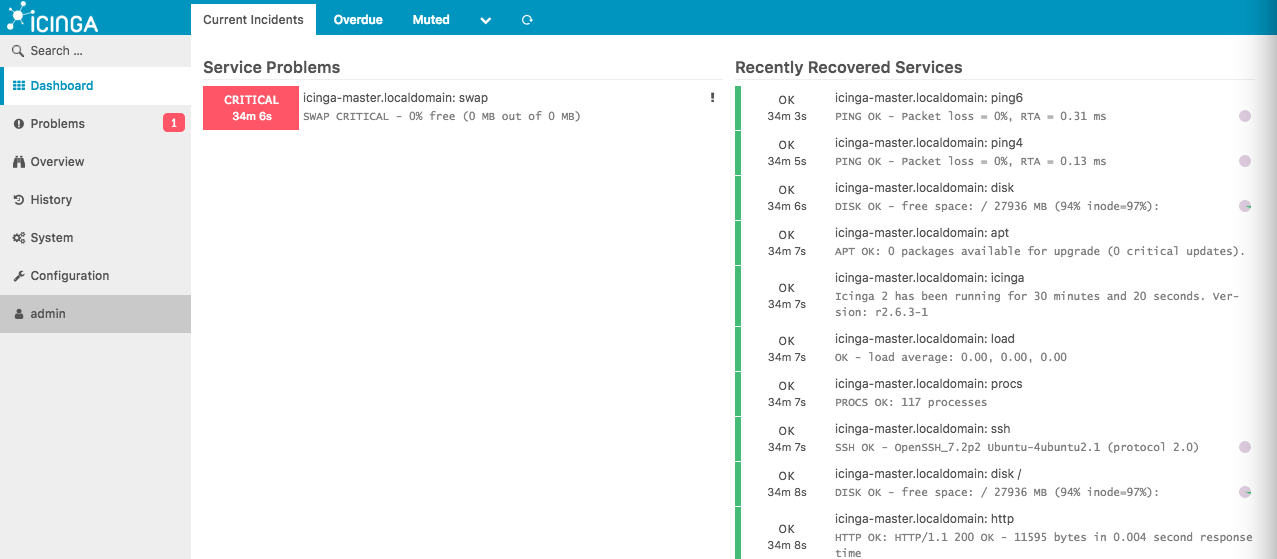Open the Dashboard menu item

click(x=95, y=86)
